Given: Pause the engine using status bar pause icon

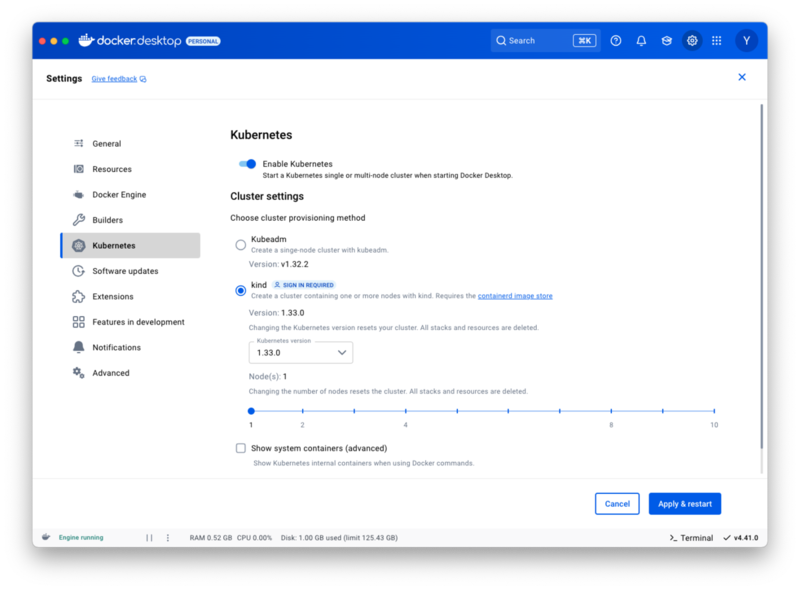Looking at the screenshot, I should [x=149, y=537].
